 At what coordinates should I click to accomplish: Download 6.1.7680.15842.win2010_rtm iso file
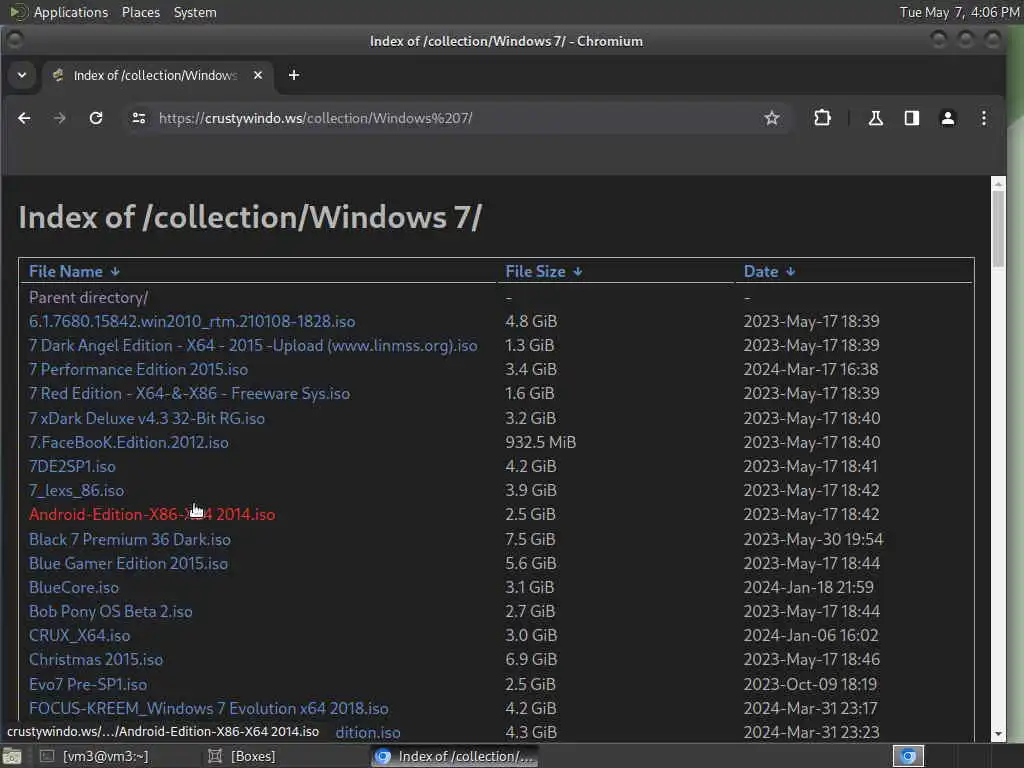tap(192, 321)
